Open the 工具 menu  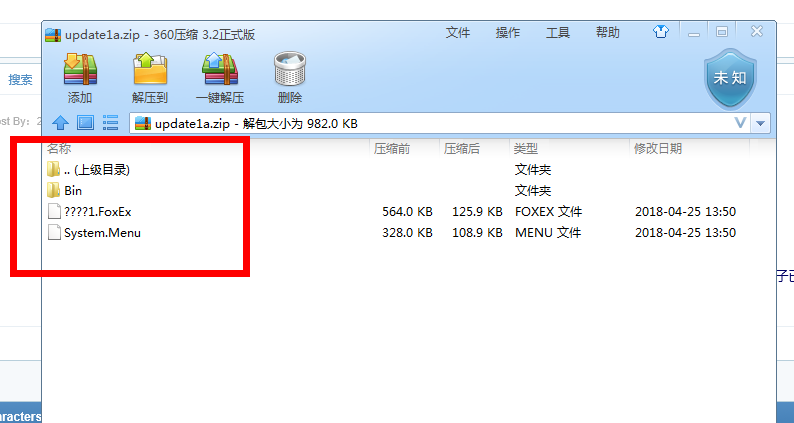pos(558,33)
